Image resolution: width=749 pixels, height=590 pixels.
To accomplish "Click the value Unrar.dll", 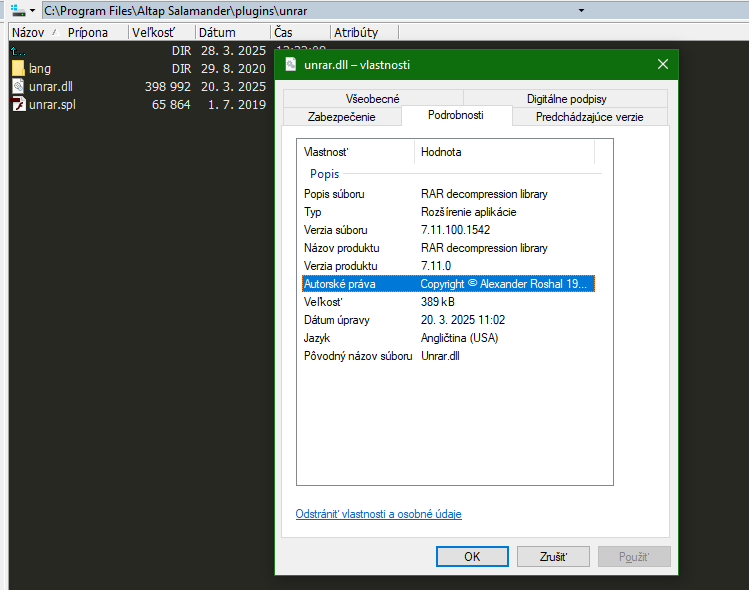I will [440, 356].
